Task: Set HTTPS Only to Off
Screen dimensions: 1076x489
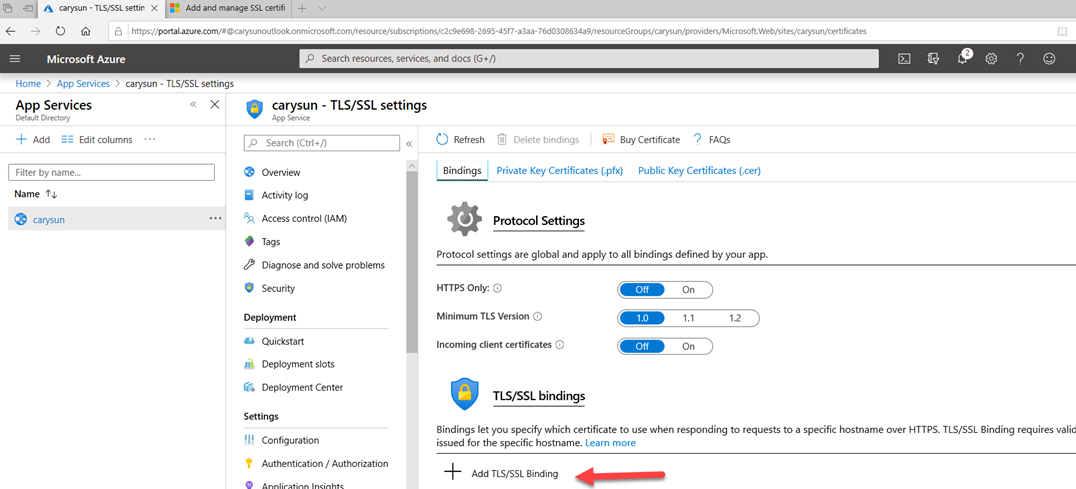Action: click(642, 289)
